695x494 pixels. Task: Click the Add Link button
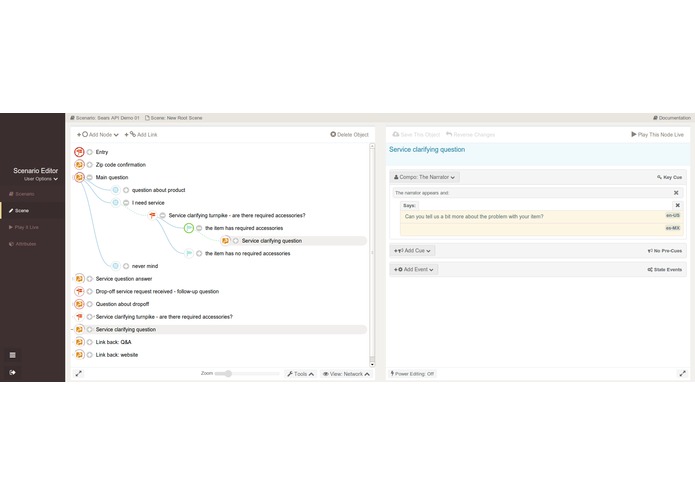141,135
